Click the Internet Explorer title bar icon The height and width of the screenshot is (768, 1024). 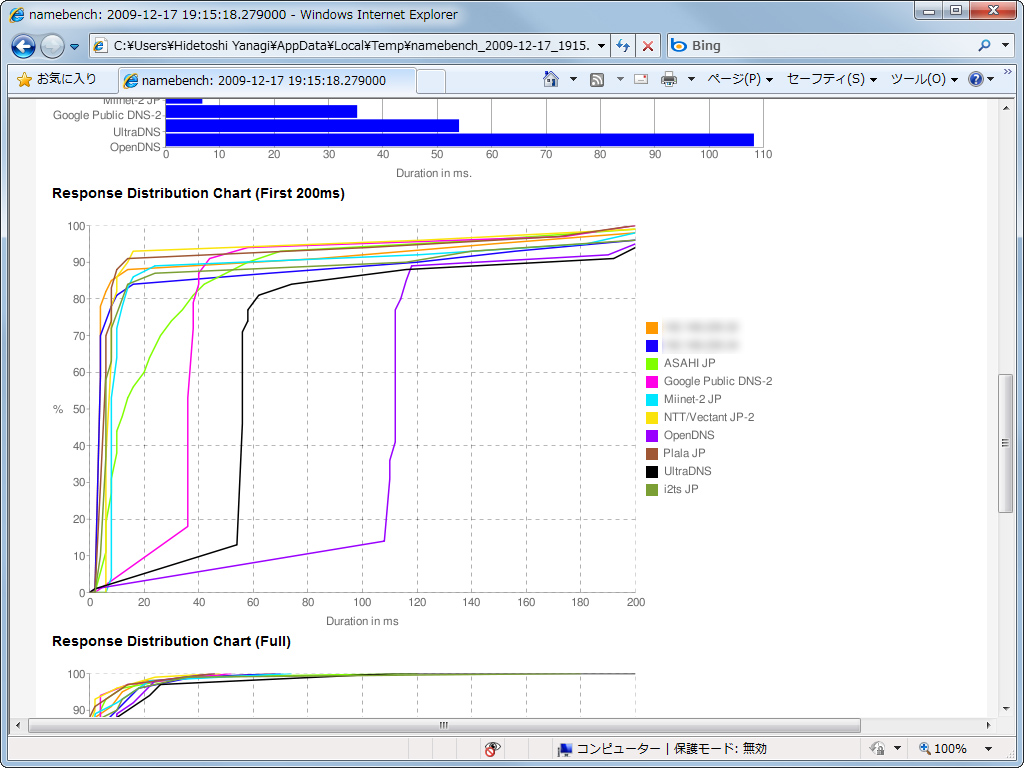pos(17,14)
